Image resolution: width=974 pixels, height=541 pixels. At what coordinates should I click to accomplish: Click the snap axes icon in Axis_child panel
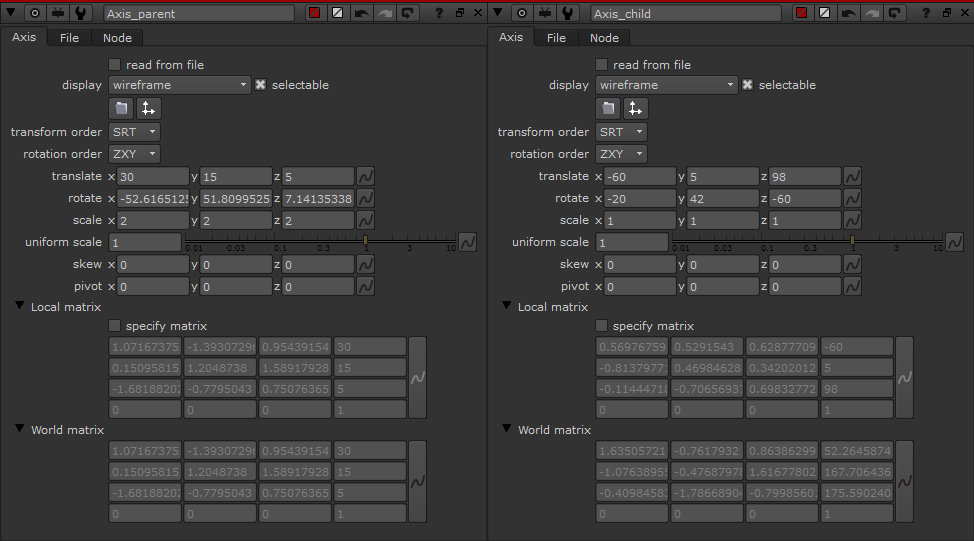[636, 108]
